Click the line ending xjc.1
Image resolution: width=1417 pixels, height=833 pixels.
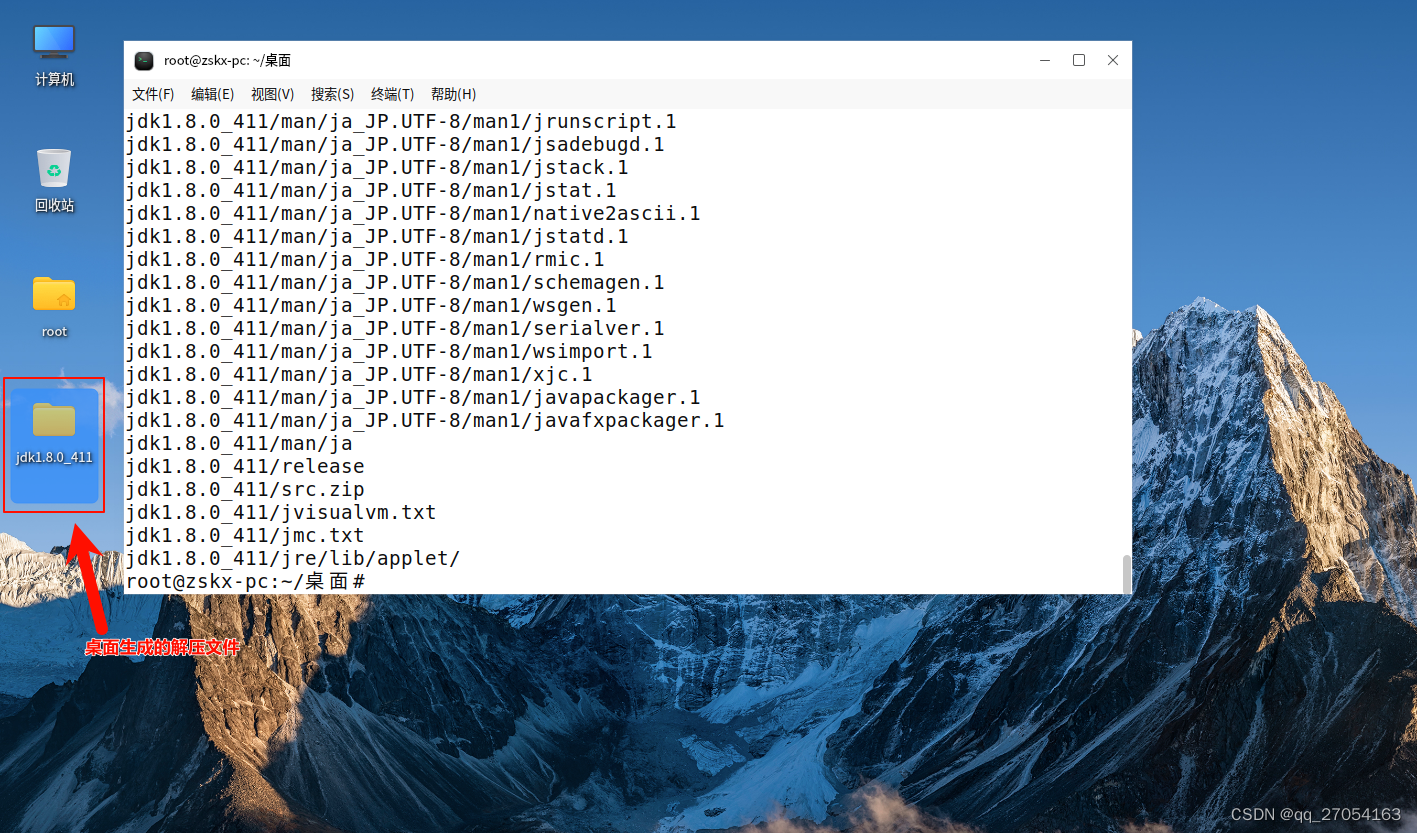click(x=359, y=374)
